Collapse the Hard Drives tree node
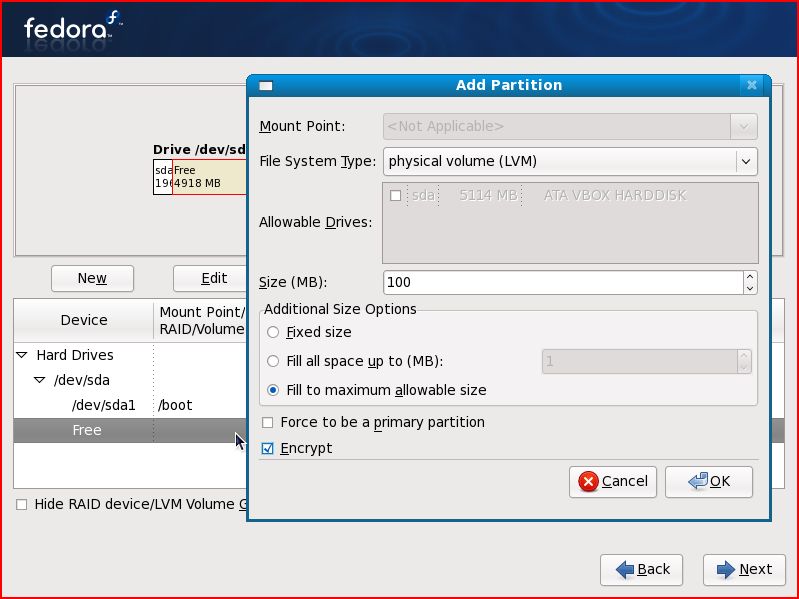This screenshot has height=599, width=799. 22,355
